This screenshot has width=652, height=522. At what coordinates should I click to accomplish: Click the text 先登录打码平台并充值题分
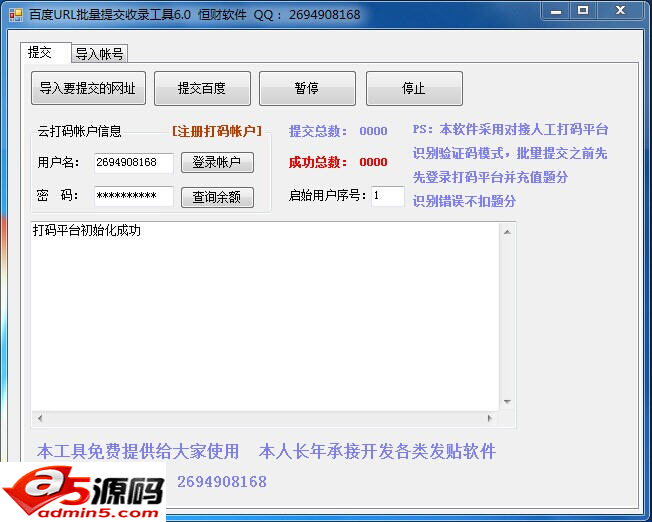pyautogui.click(x=490, y=178)
